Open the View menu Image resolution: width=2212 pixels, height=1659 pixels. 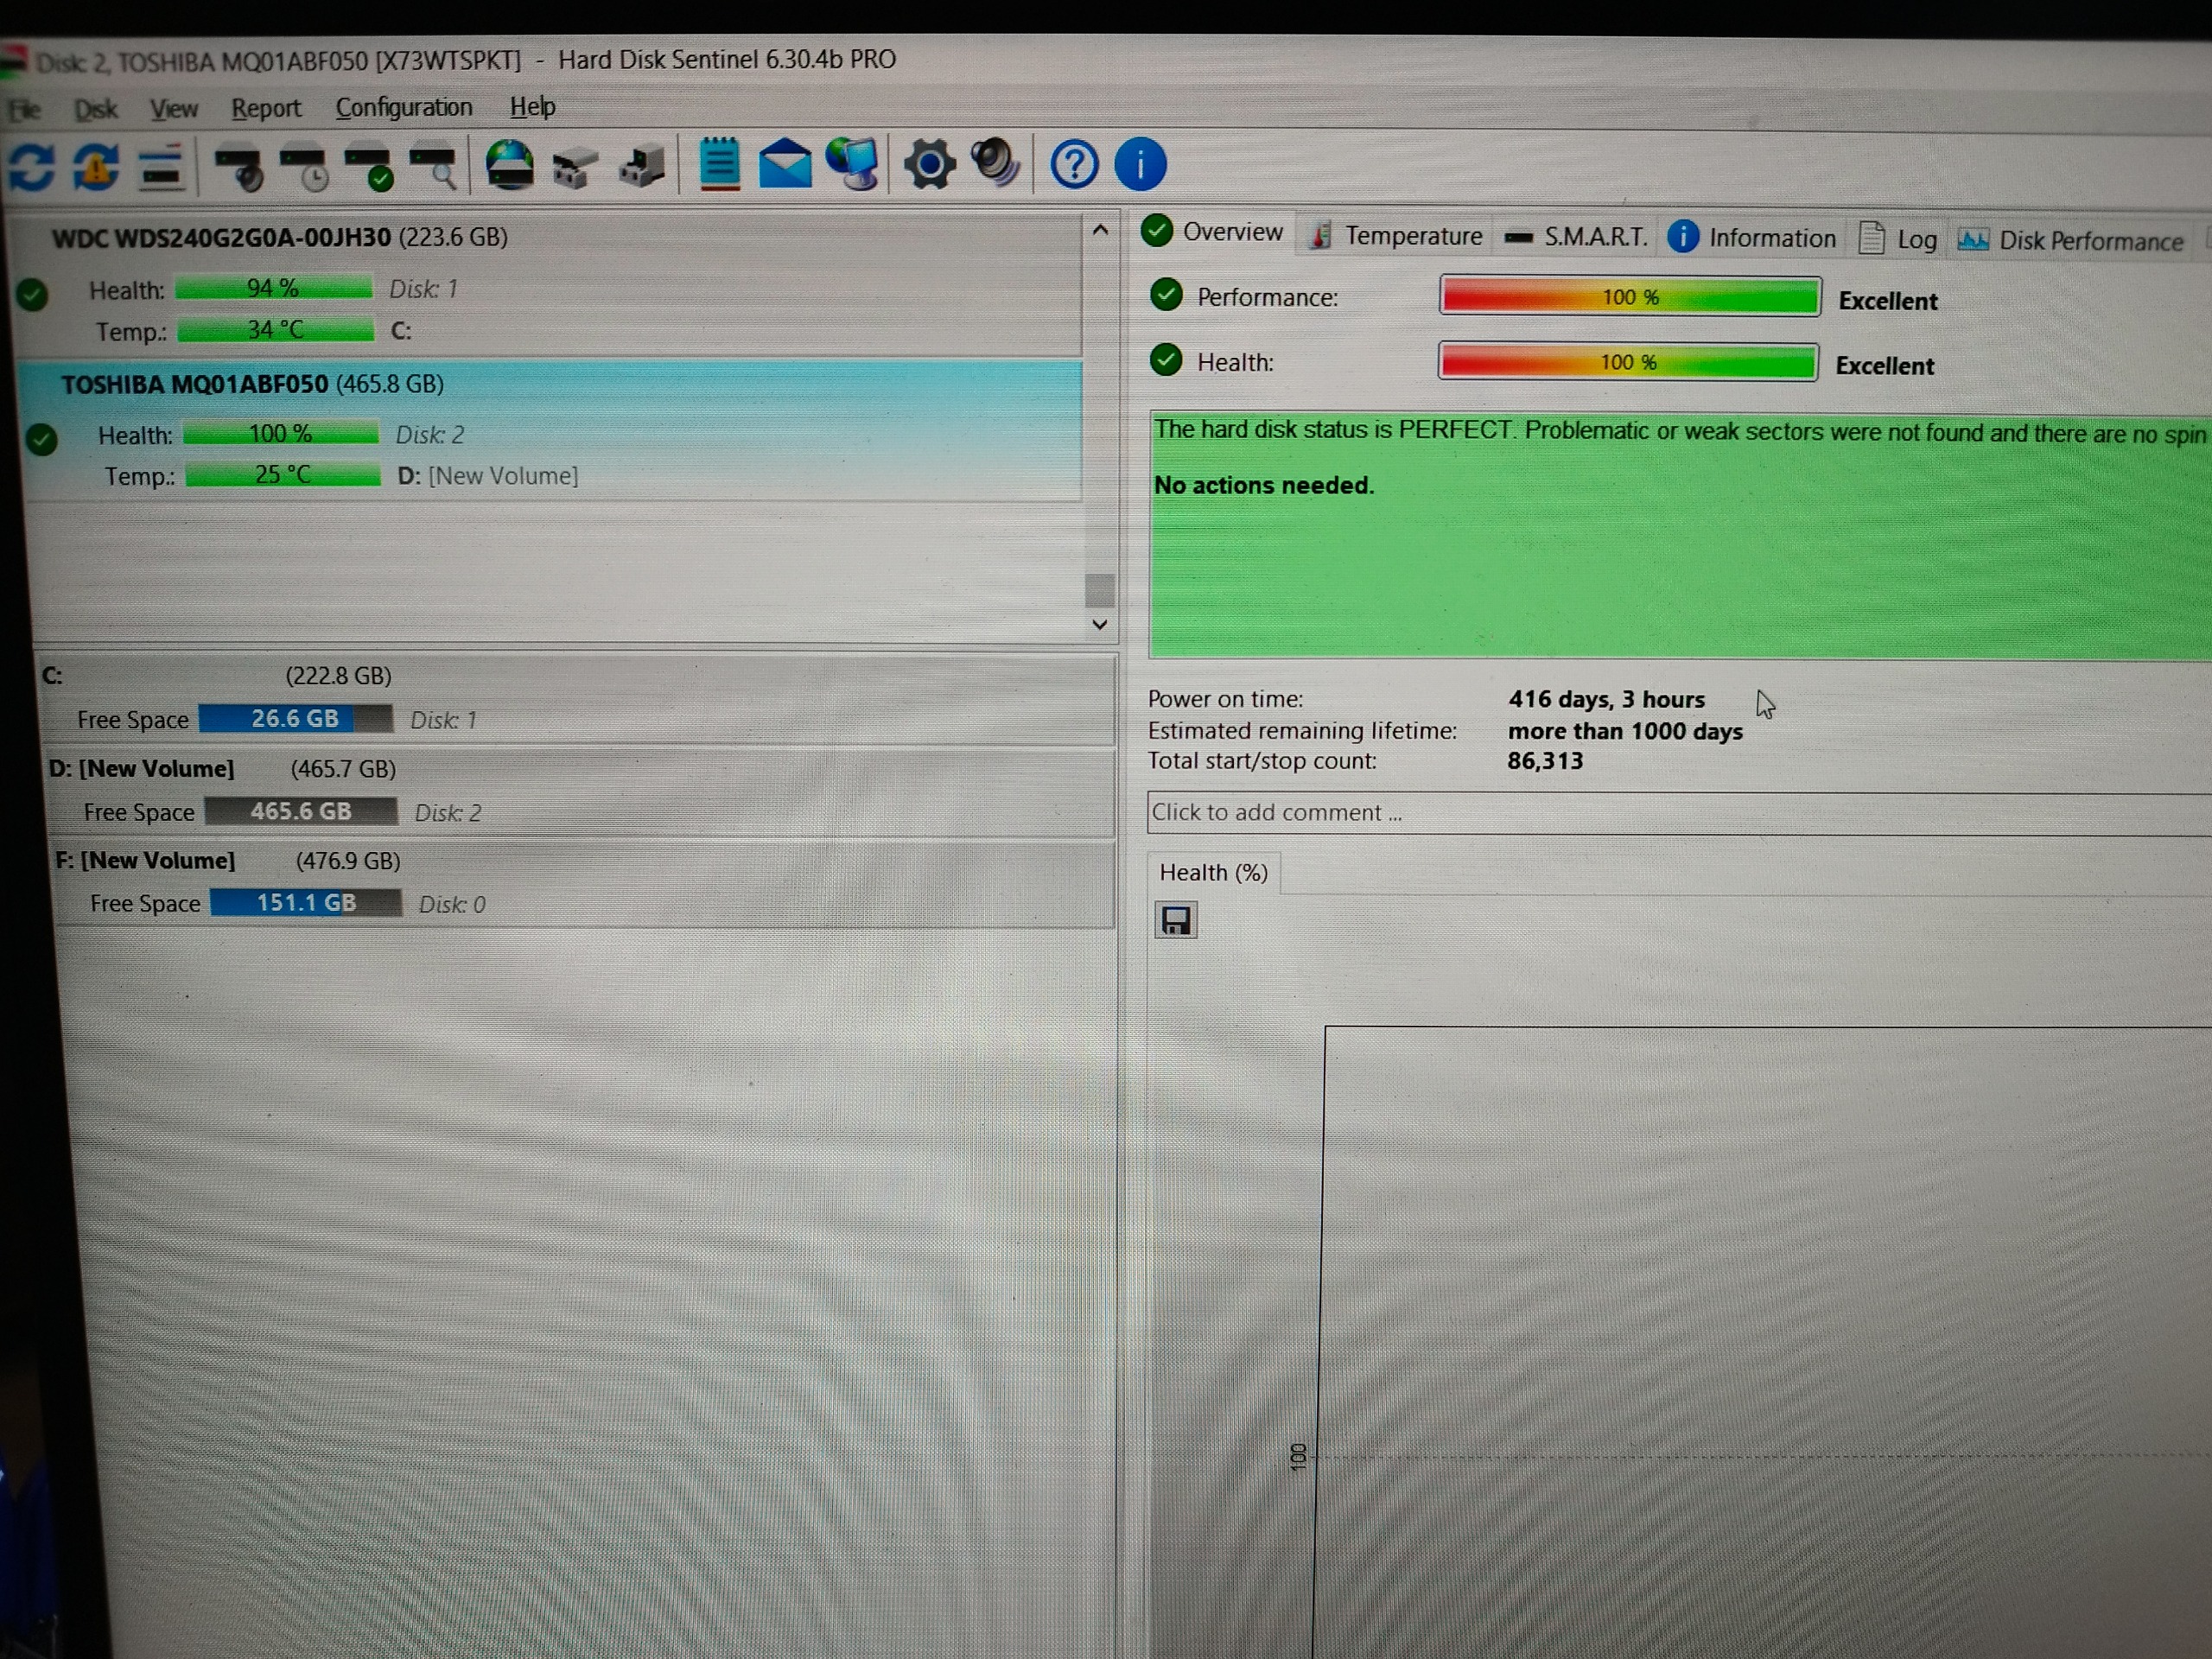tap(174, 108)
